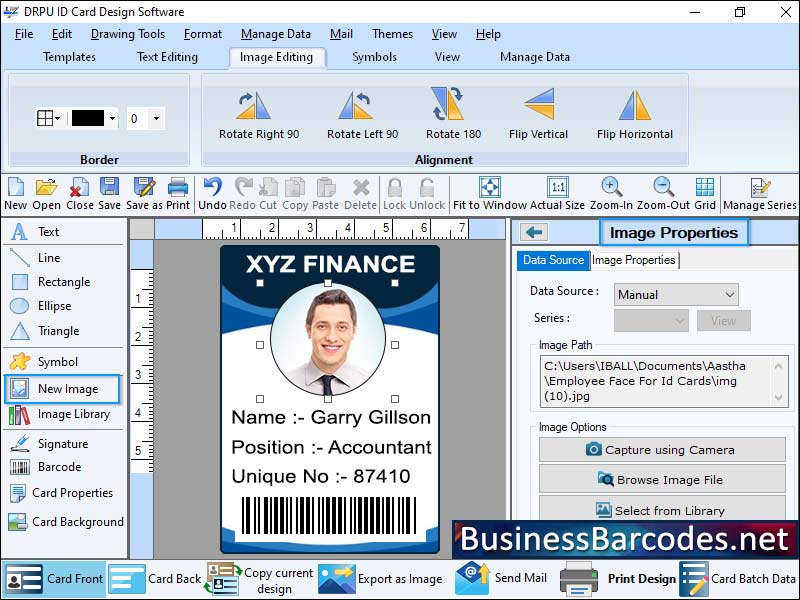Click the Save as toolbar icon
This screenshot has height=600, width=800.
(144, 194)
